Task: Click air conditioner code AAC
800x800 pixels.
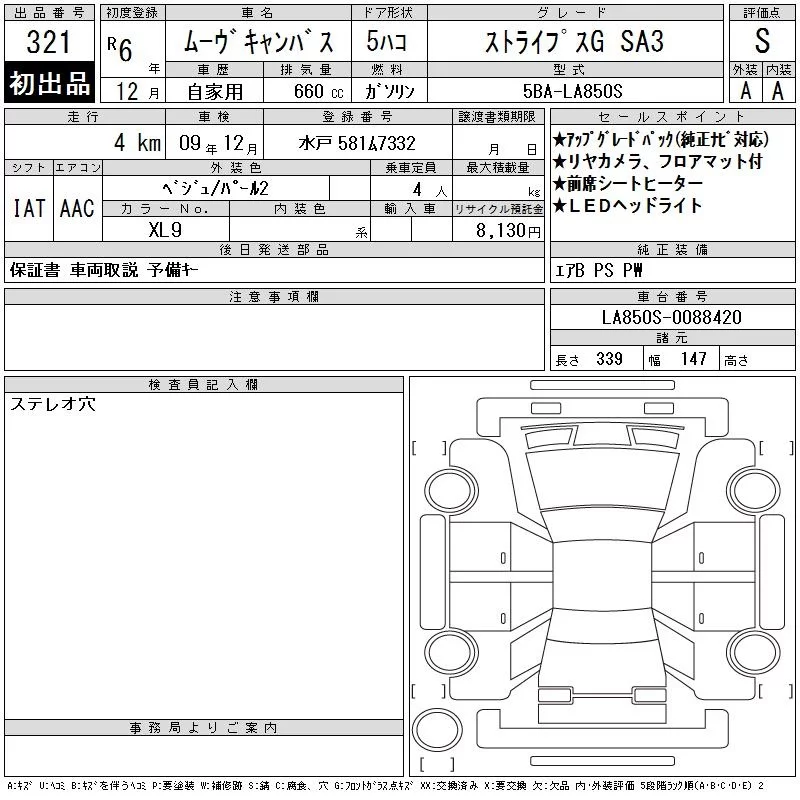Action: (x=77, y=208)
